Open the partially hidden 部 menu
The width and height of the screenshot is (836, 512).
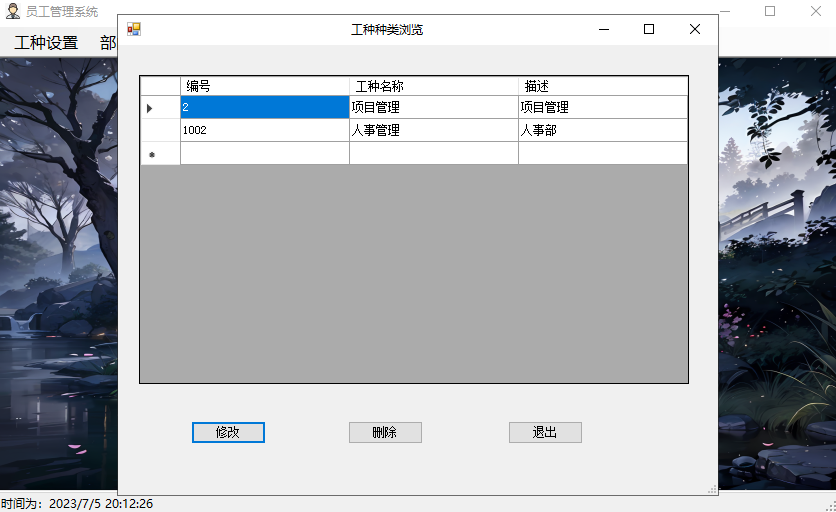pyautogui.click(x=108, y=43)
